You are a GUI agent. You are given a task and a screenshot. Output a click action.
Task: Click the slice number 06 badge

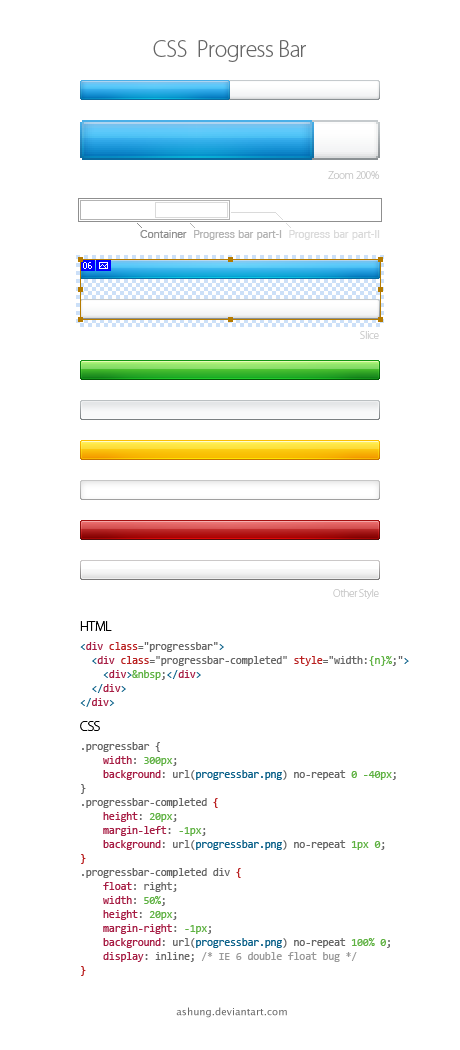88,266
